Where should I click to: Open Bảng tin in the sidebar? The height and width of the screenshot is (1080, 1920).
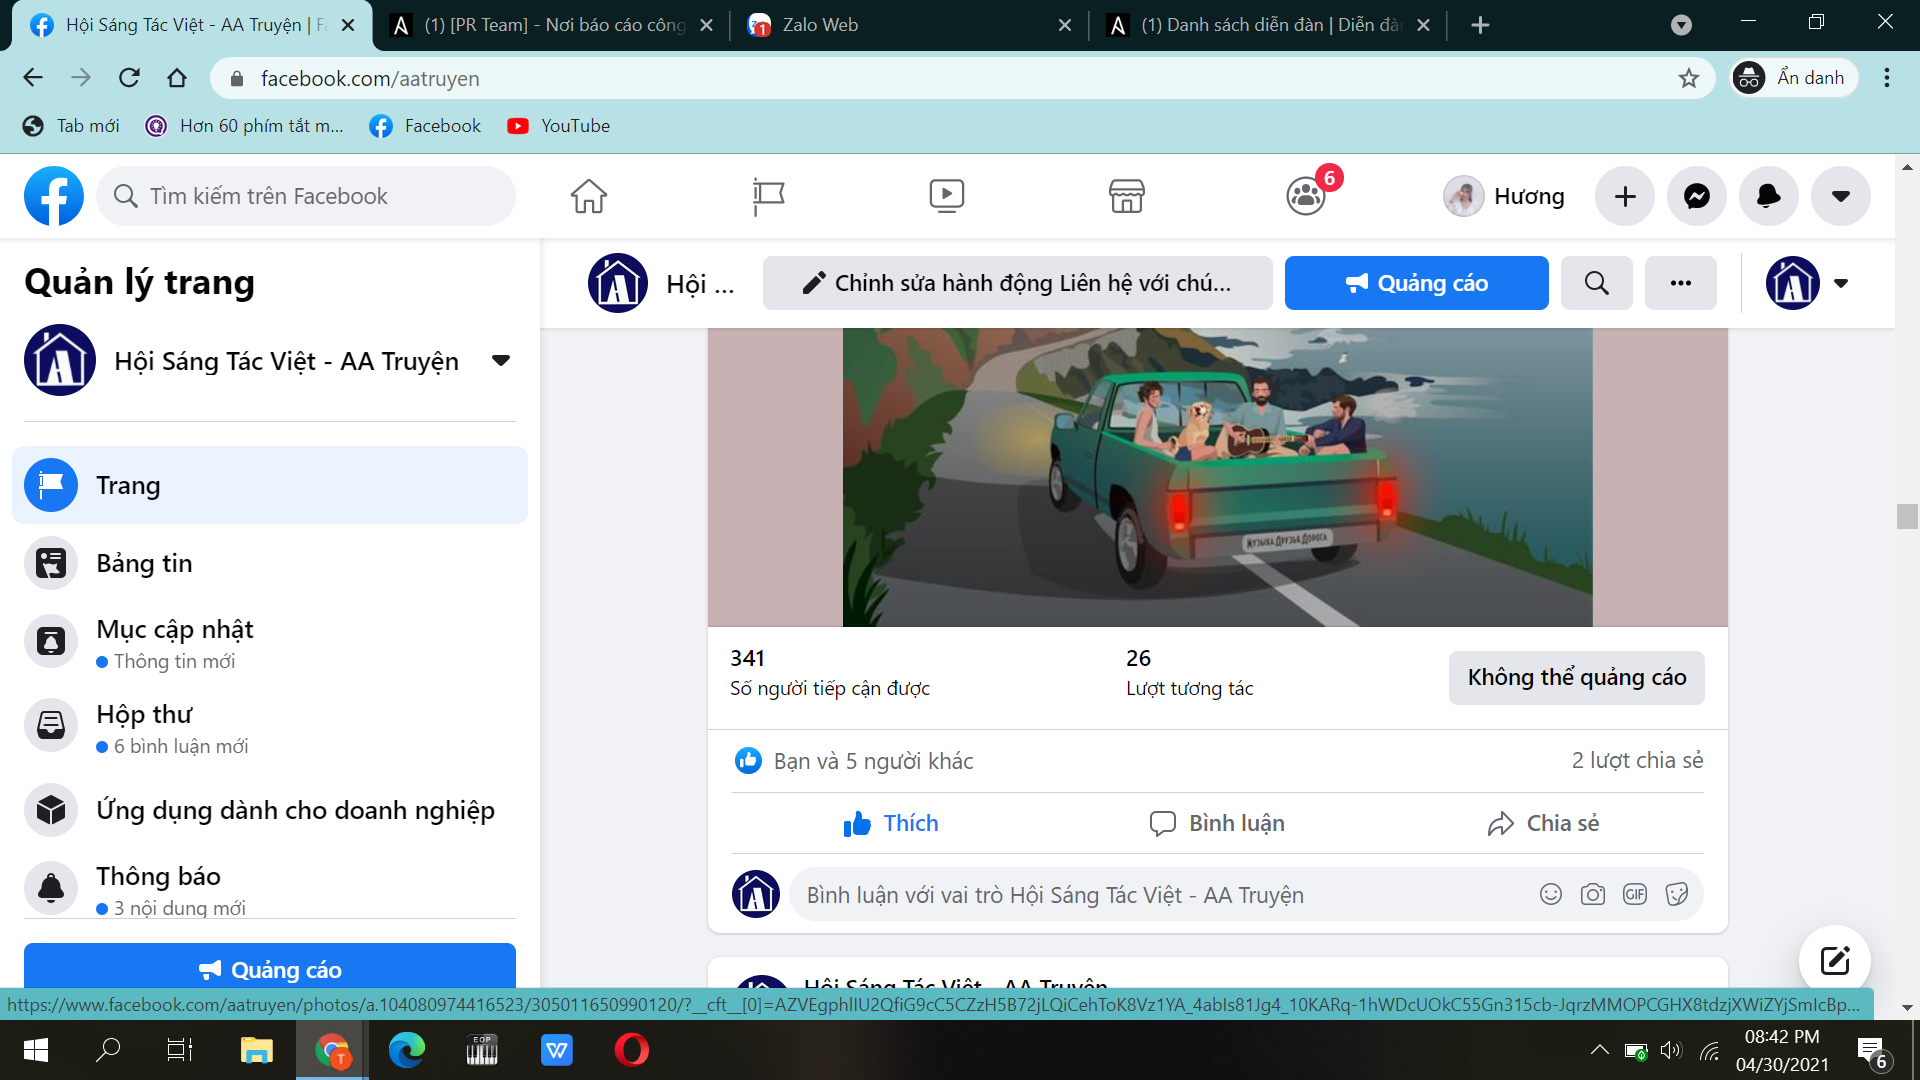[270, 563]
